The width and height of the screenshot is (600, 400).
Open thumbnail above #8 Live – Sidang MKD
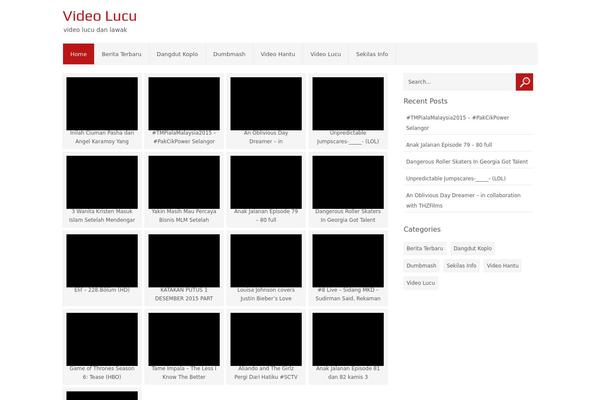[348, 261]
